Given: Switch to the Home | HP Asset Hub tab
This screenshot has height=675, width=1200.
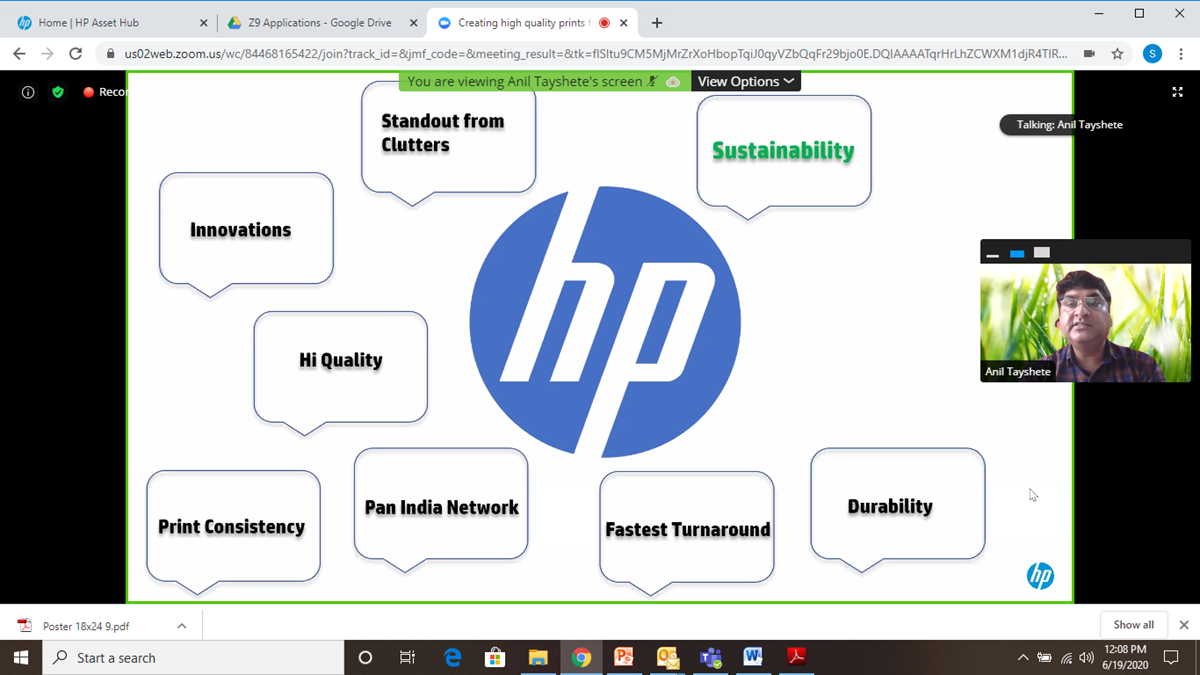Looking at the screenshot, I should pyautogui.click(x=110, y=23).
